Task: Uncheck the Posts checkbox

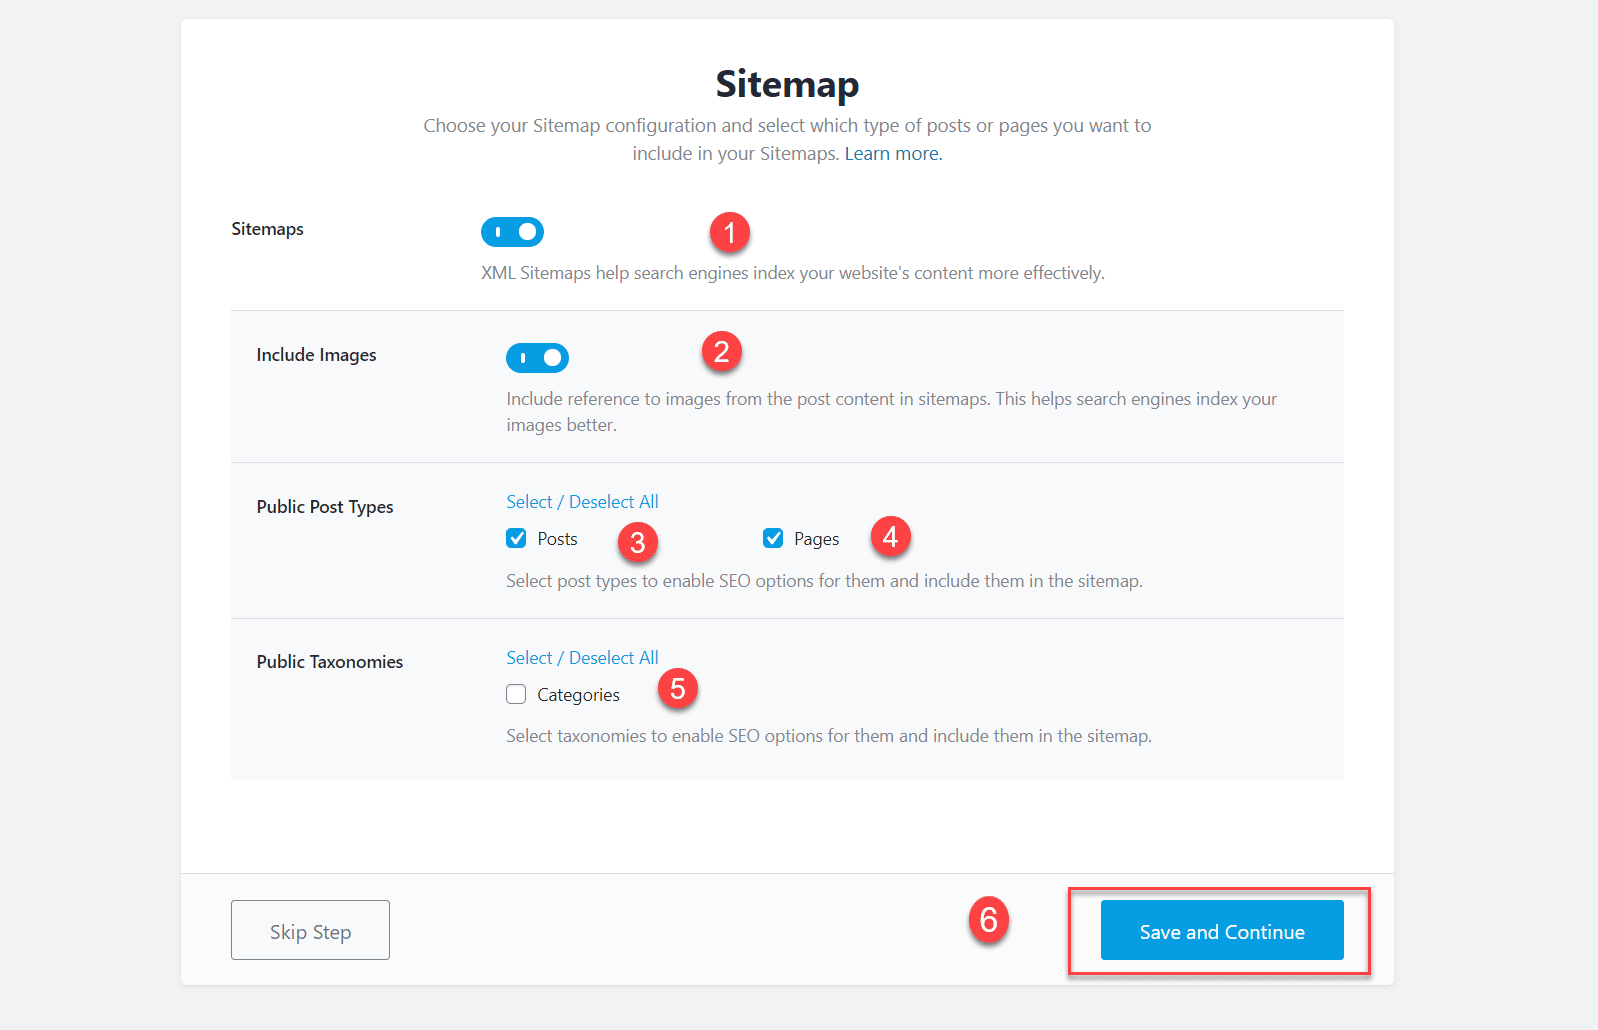Action: [516, 538]
